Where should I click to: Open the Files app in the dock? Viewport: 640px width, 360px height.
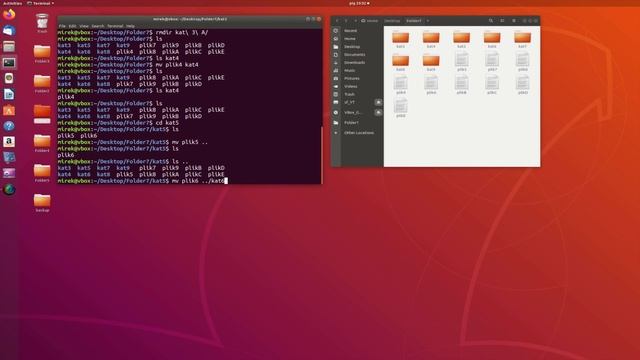coord(9,47)
